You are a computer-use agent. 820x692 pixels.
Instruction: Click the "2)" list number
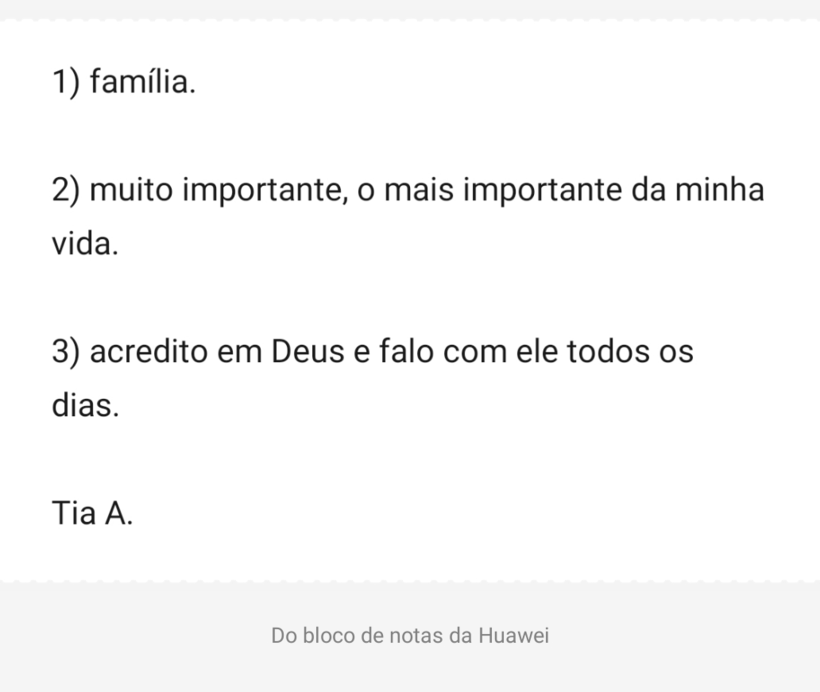tap(66, 190)
